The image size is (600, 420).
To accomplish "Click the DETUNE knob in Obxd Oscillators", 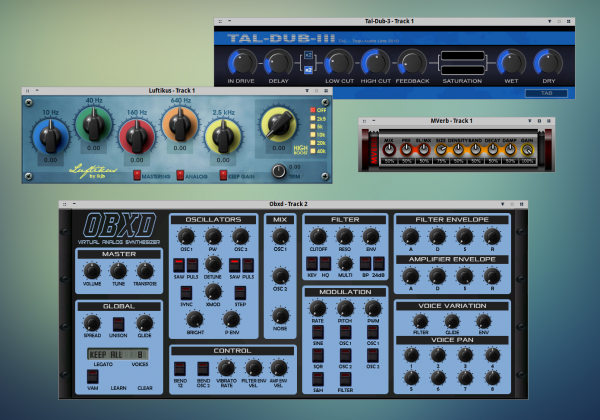I will click(x=213, y=264).
